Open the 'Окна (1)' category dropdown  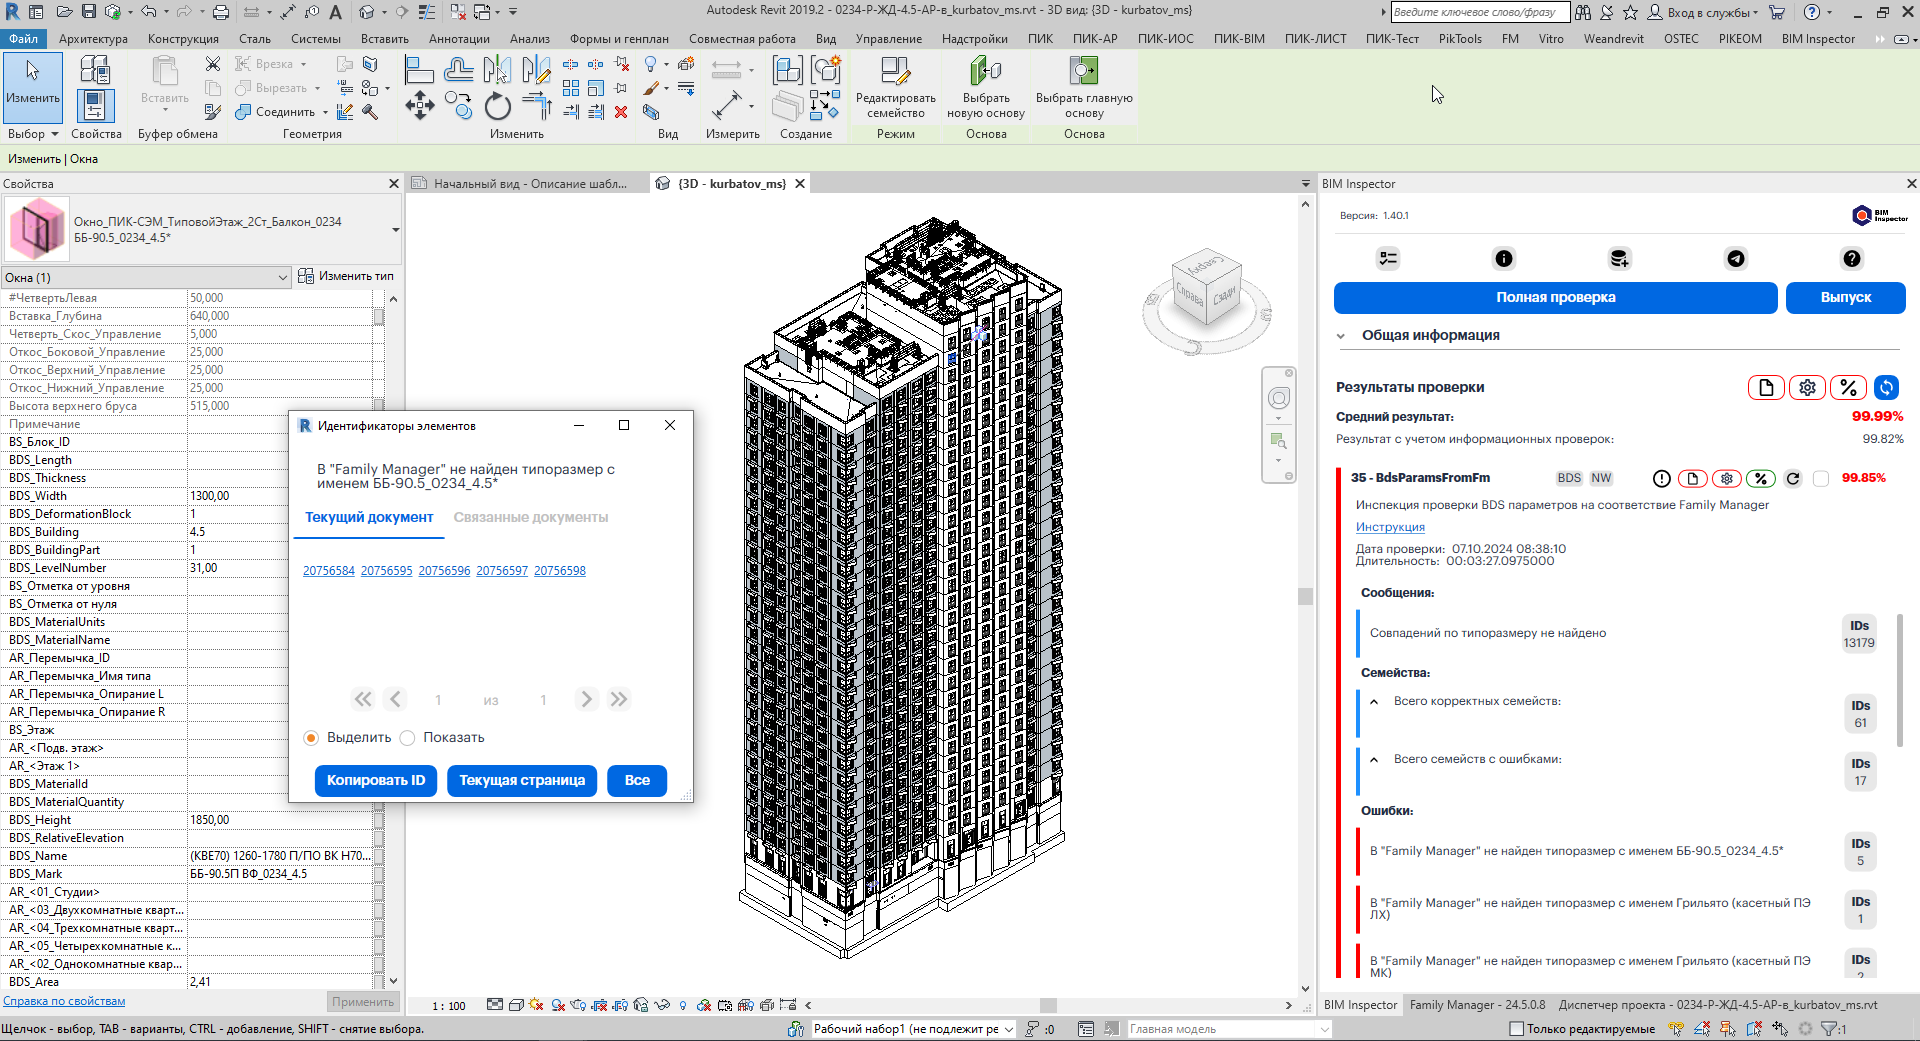(x=282, y=278)
